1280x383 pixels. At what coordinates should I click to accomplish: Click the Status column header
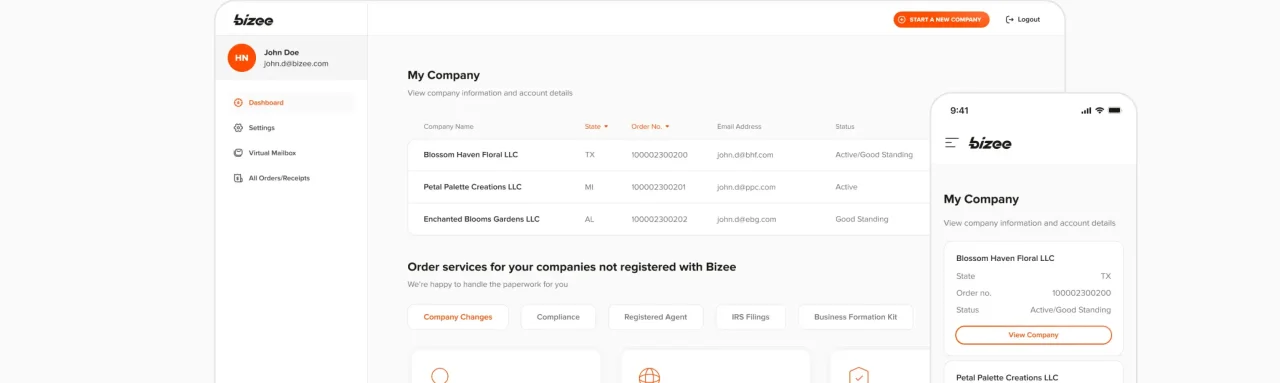point(845,127)
